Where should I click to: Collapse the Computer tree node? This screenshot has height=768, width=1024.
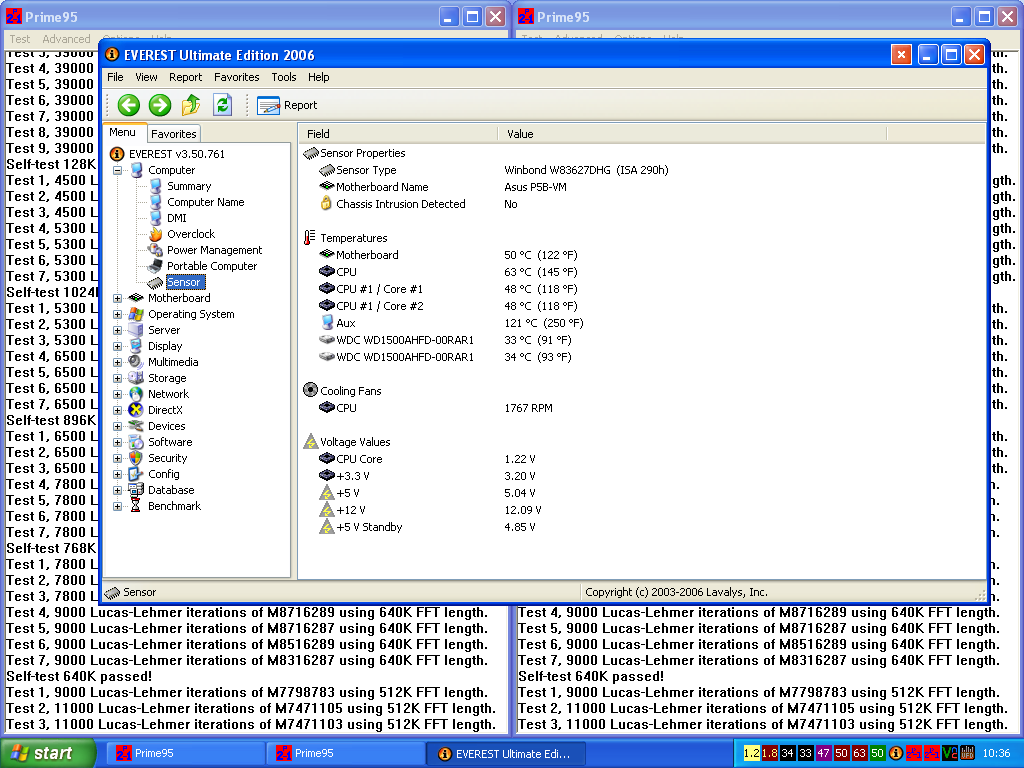coord(118,170)
